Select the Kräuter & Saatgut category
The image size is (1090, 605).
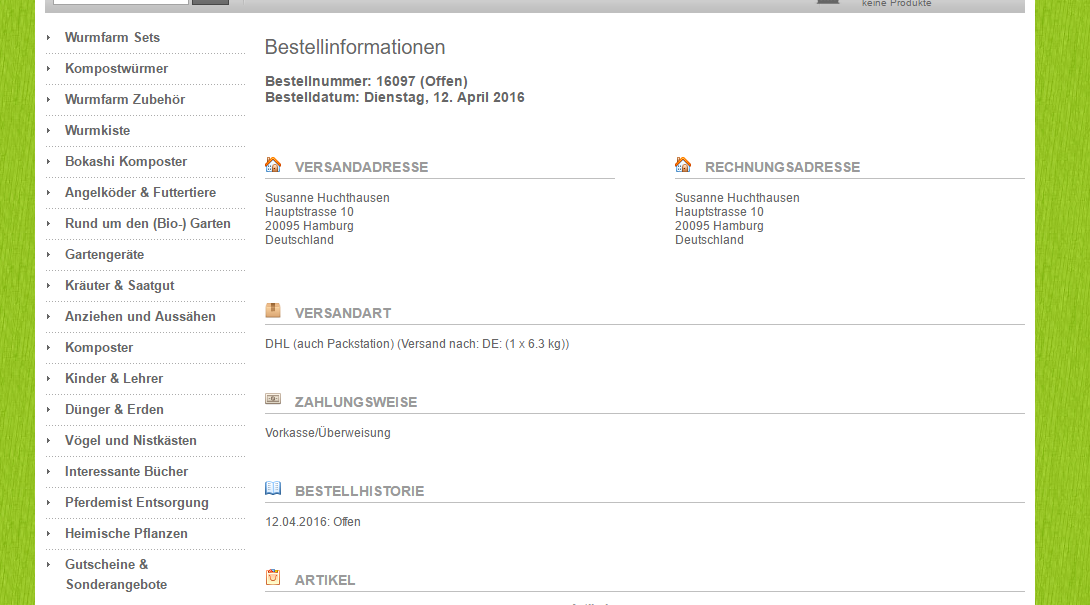(119, 285)
